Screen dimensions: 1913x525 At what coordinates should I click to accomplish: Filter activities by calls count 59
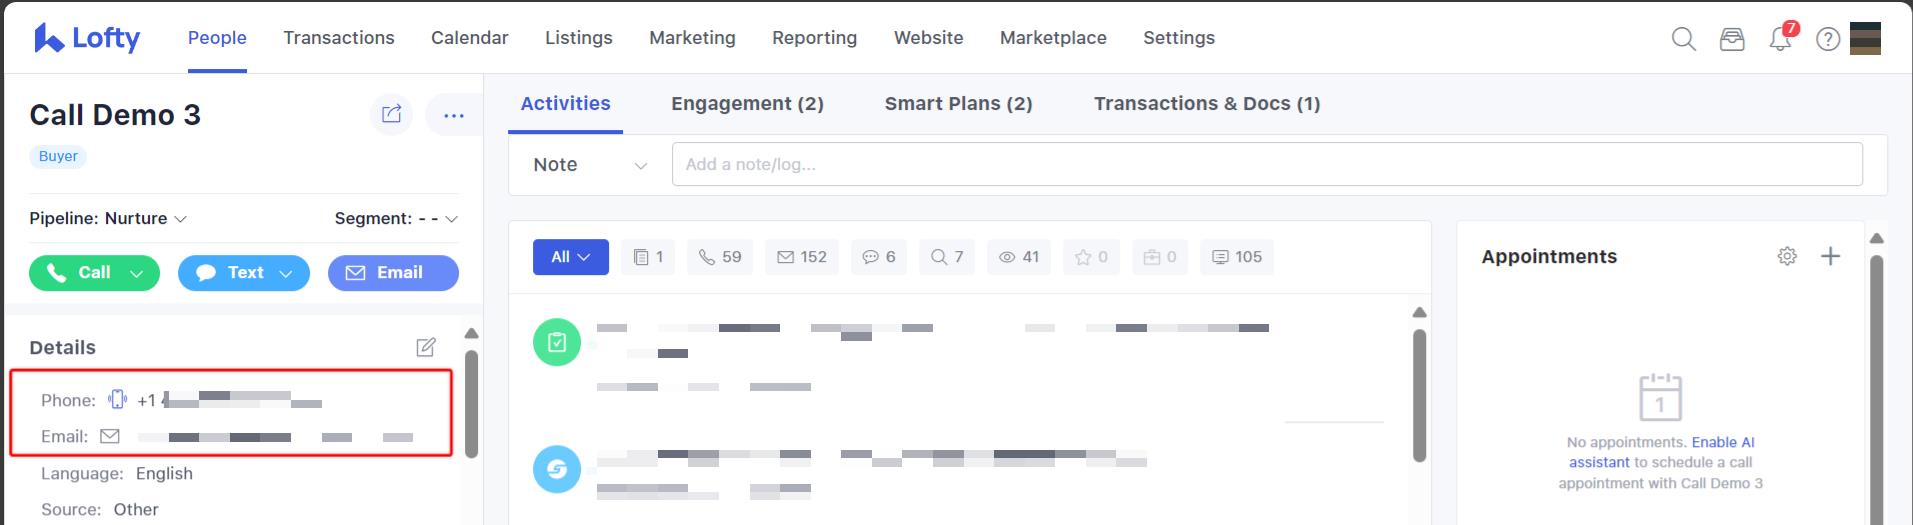720,257
